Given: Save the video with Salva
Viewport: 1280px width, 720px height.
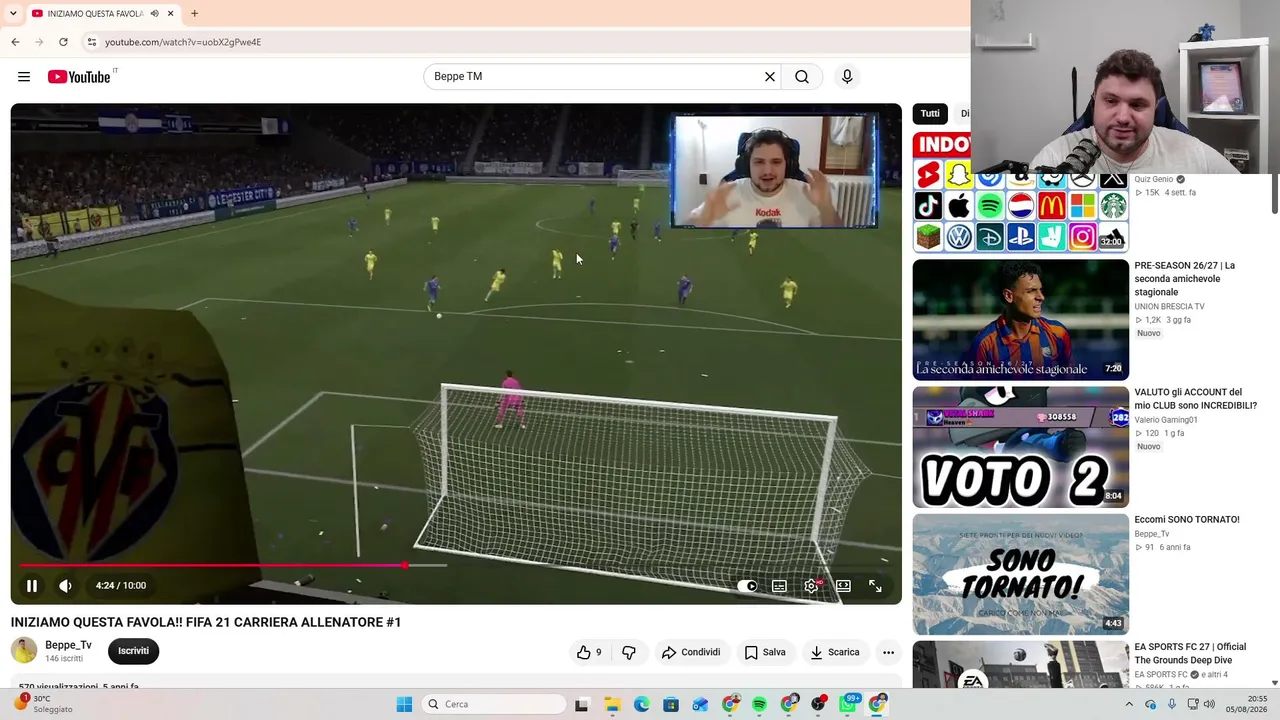Looking at the screenshot, I should point(765,652).
